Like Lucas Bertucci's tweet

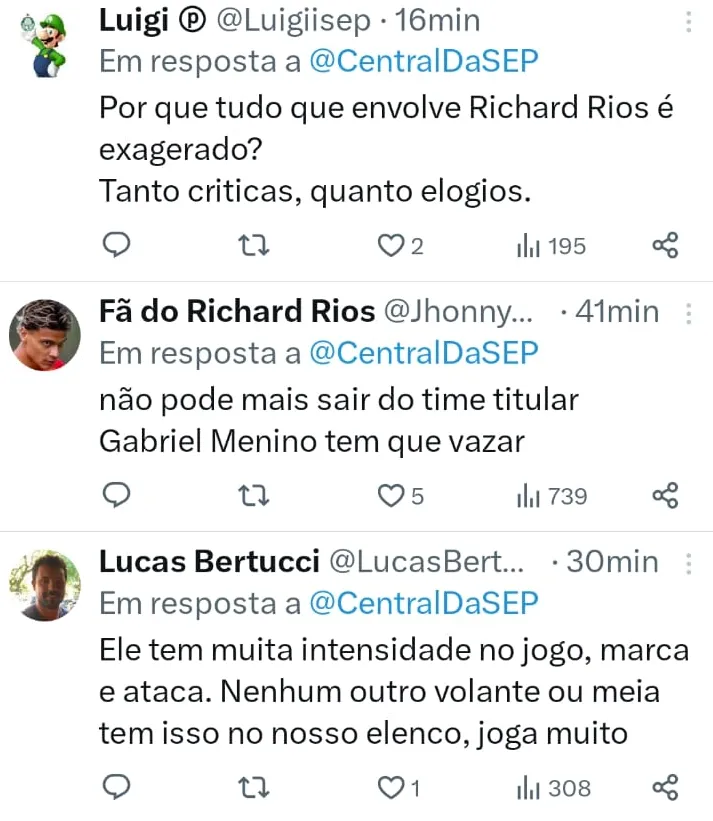tap(389, 788)
